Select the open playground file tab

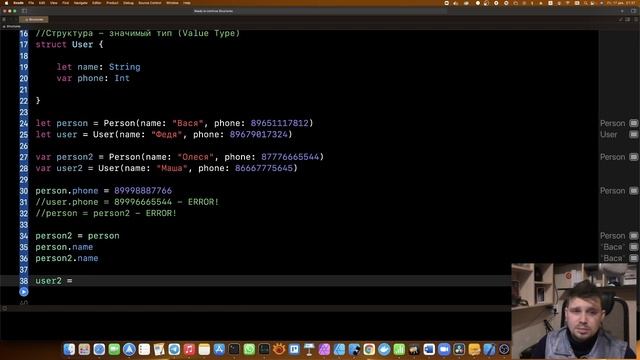click(x=34, y=19)
